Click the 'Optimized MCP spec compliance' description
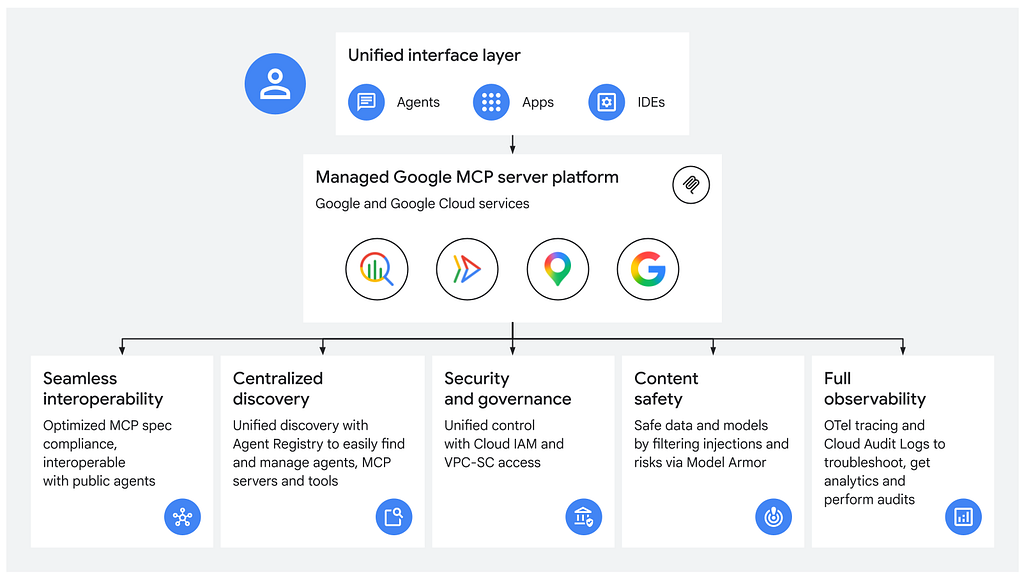Viewport: 1024px width, 578px height. pos(108,453)
